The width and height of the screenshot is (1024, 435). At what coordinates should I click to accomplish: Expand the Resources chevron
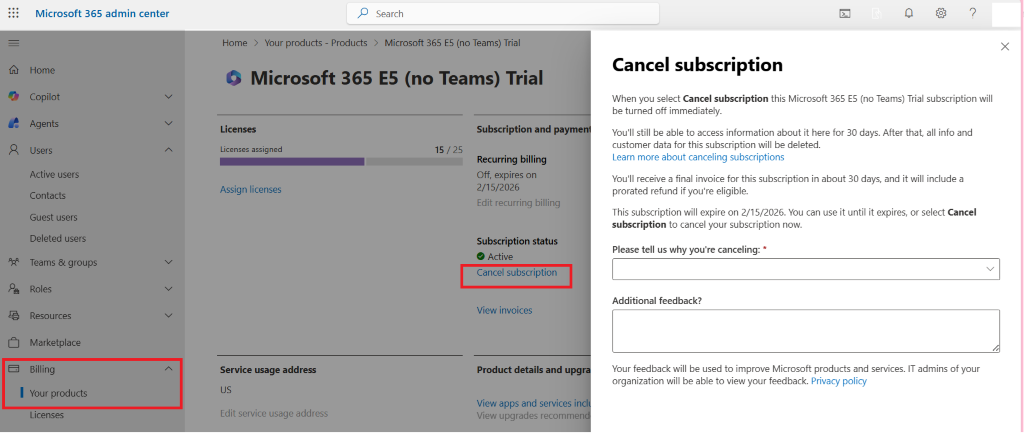coord(168,315)
